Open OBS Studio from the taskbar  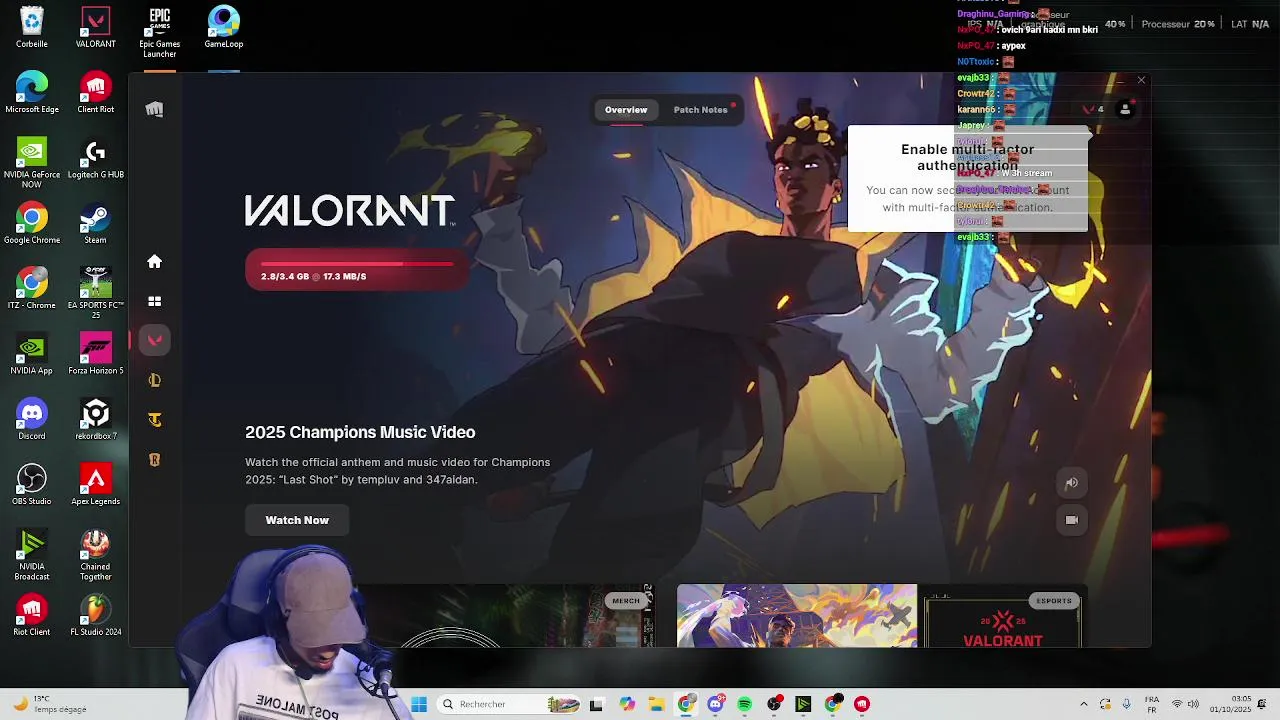[x=774, y=704]
